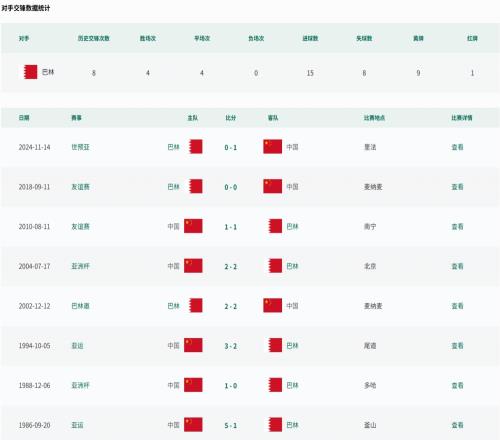The width and height of the screenshot is (500, 440).
Task: Click Bahrain flag in 2004-07-17 match row
Action: pyautogui.click(x=275, y=266)
